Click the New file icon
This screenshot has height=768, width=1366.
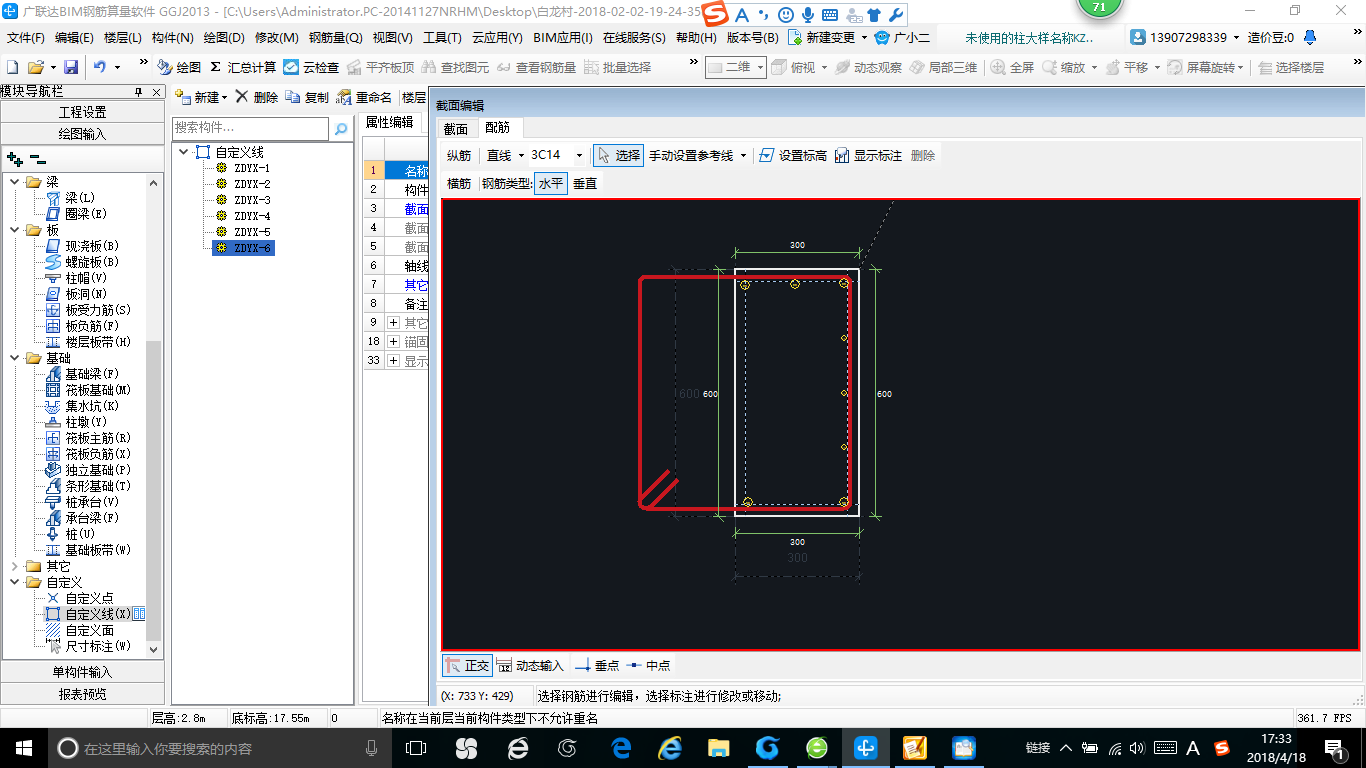coord(12,67)
